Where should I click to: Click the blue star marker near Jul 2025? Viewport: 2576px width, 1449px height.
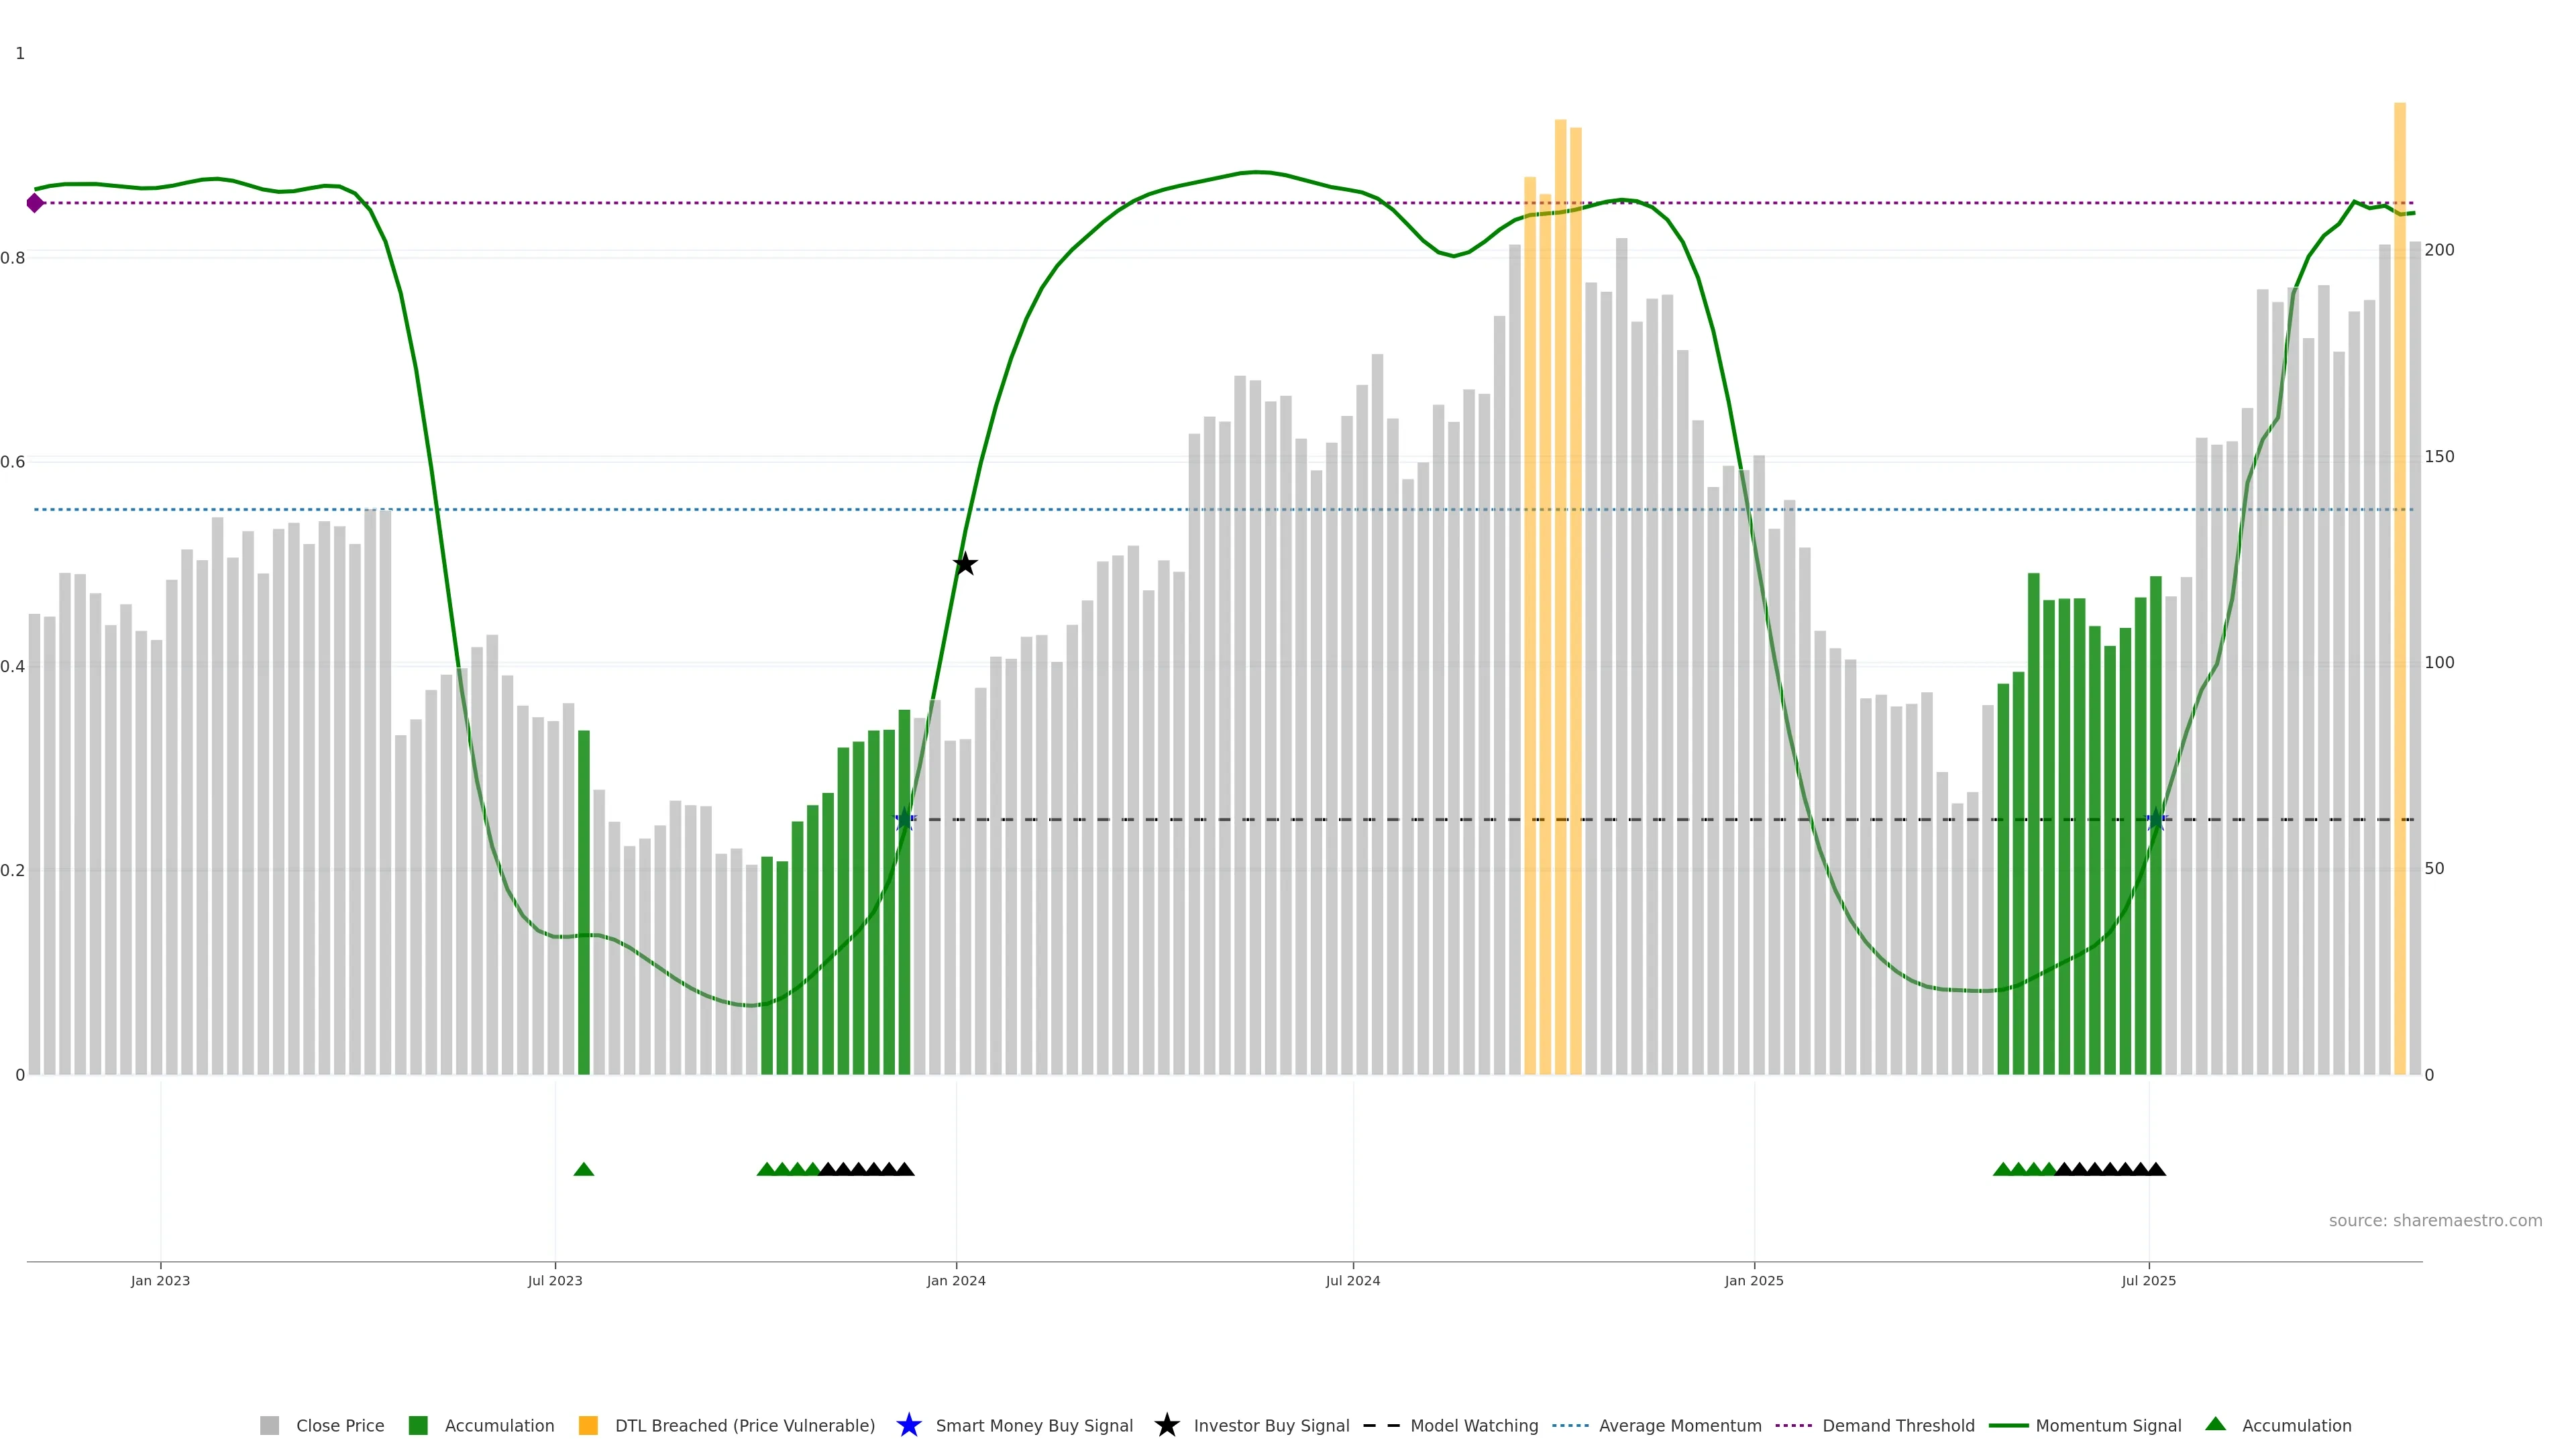2156,820
